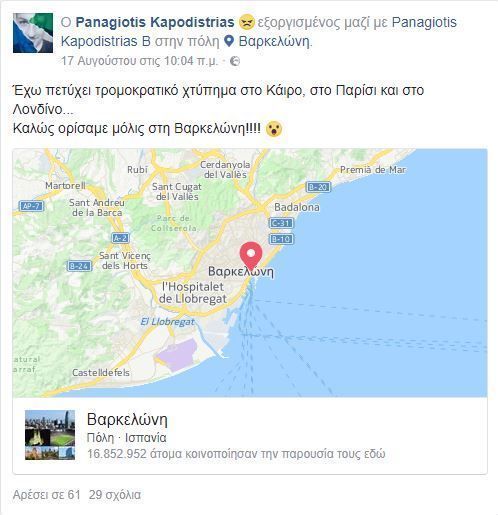Click the red map marker pin
This screenshot has width=498, height=515.
click(251, 256)
